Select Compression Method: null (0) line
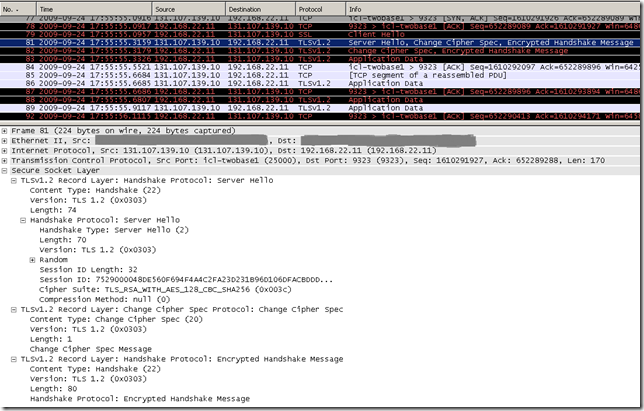The image size is (644, 411). click(104, 299)
